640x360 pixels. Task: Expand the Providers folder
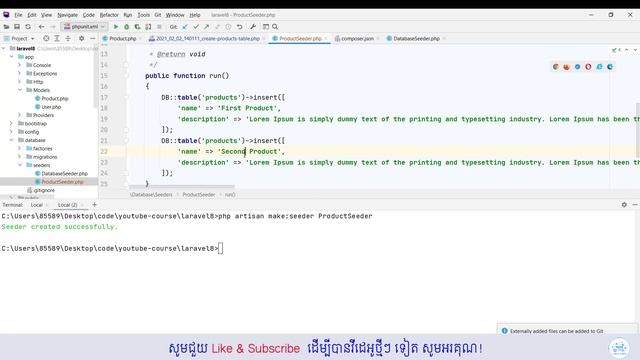pos(20,115)
